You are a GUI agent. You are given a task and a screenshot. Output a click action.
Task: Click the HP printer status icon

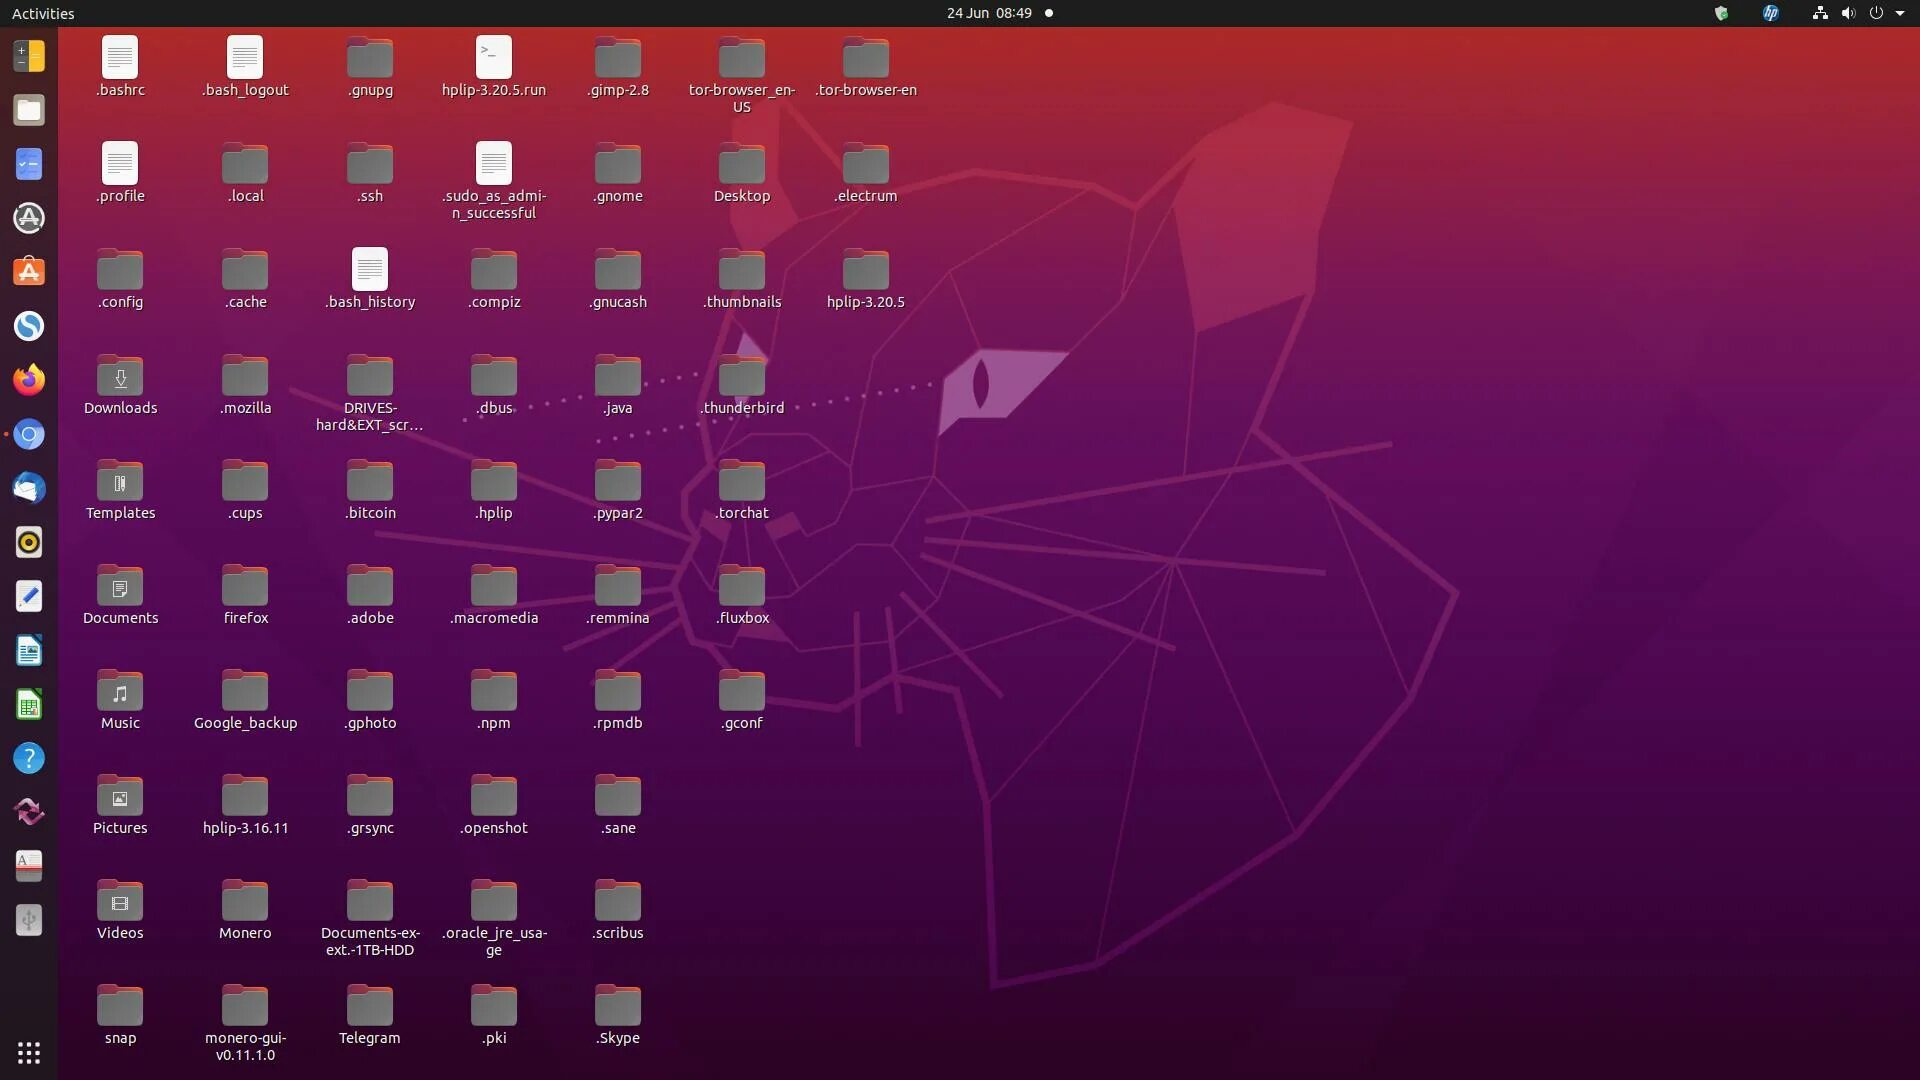click(1771, 15)
